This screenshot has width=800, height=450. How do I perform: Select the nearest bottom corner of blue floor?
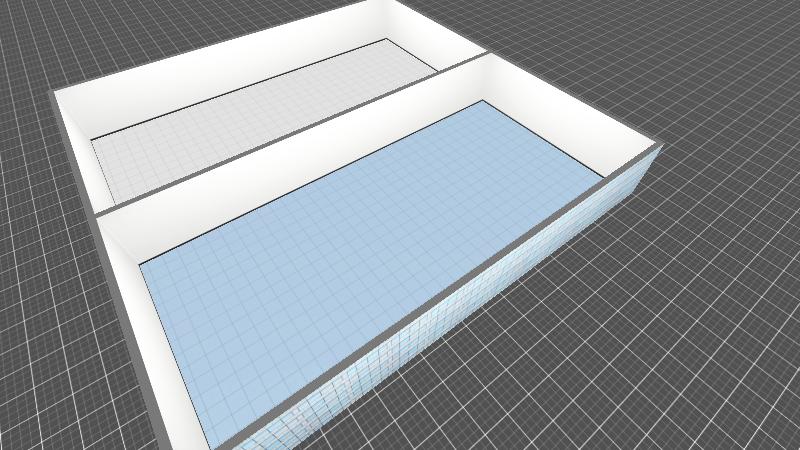point(212,447)
